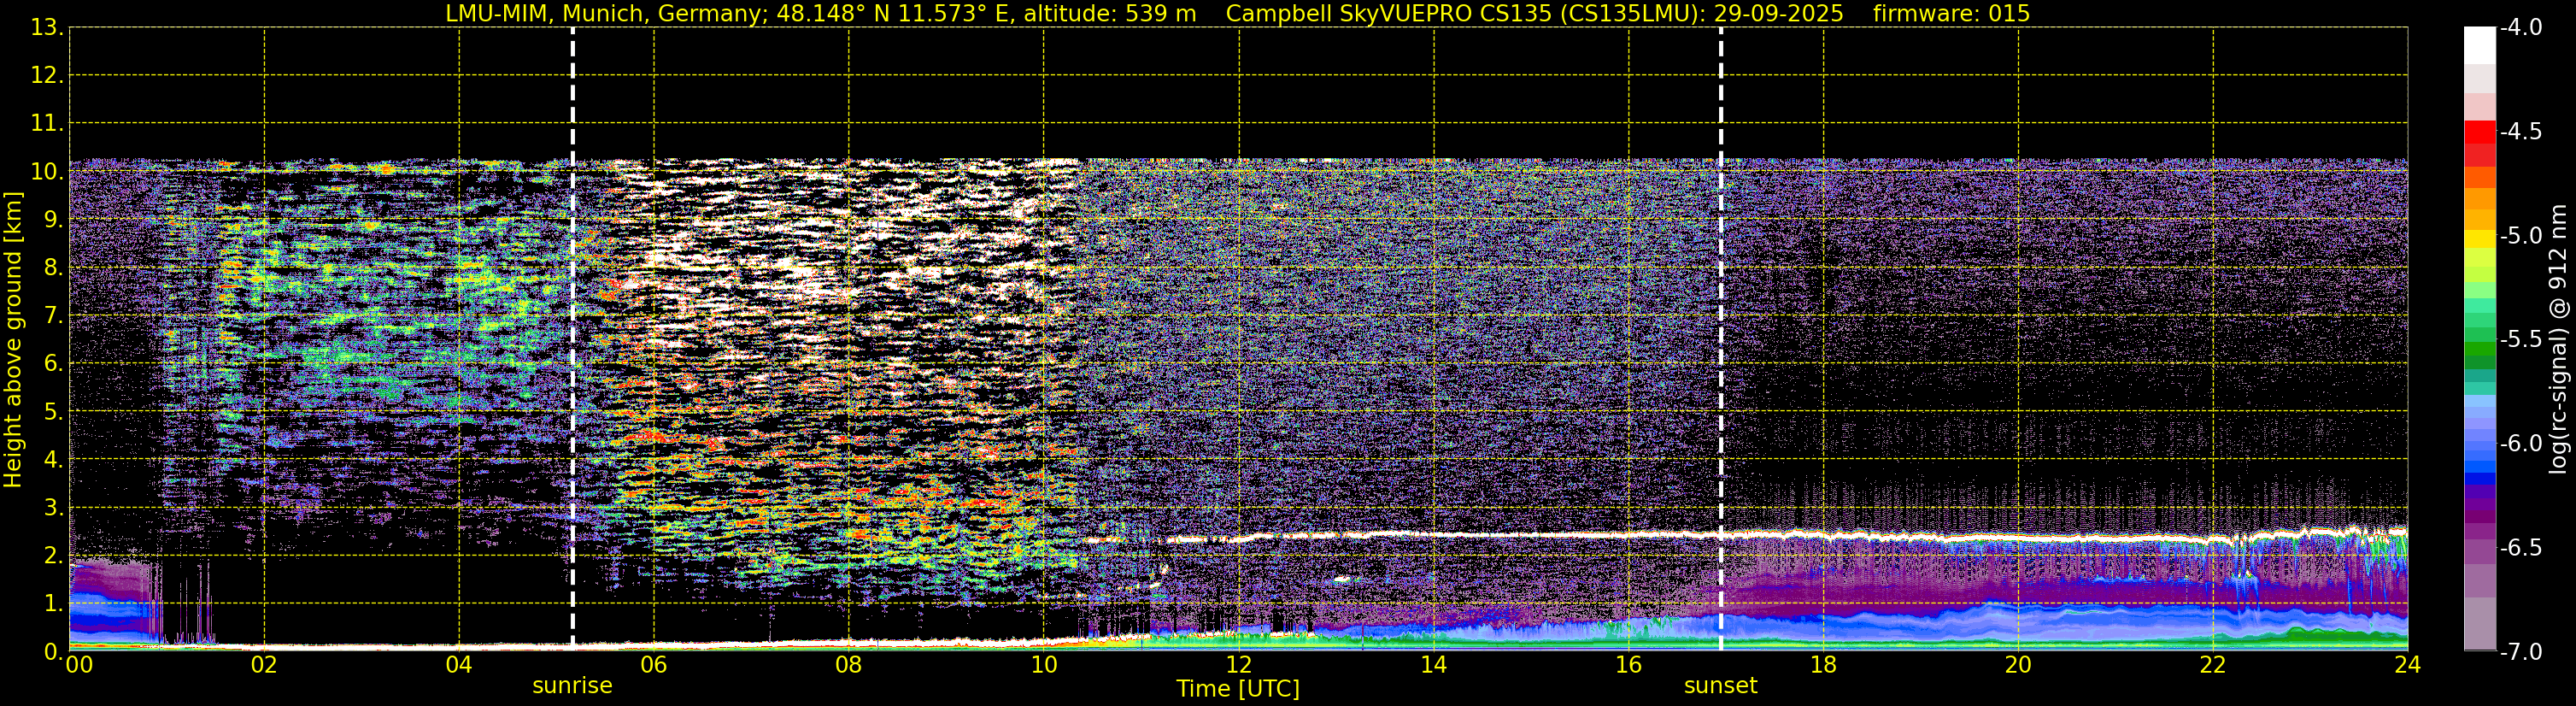This screenshot has width=2576, height=706.
Task: Click the 24 tick where the time axis ends
Action: 2407,665
